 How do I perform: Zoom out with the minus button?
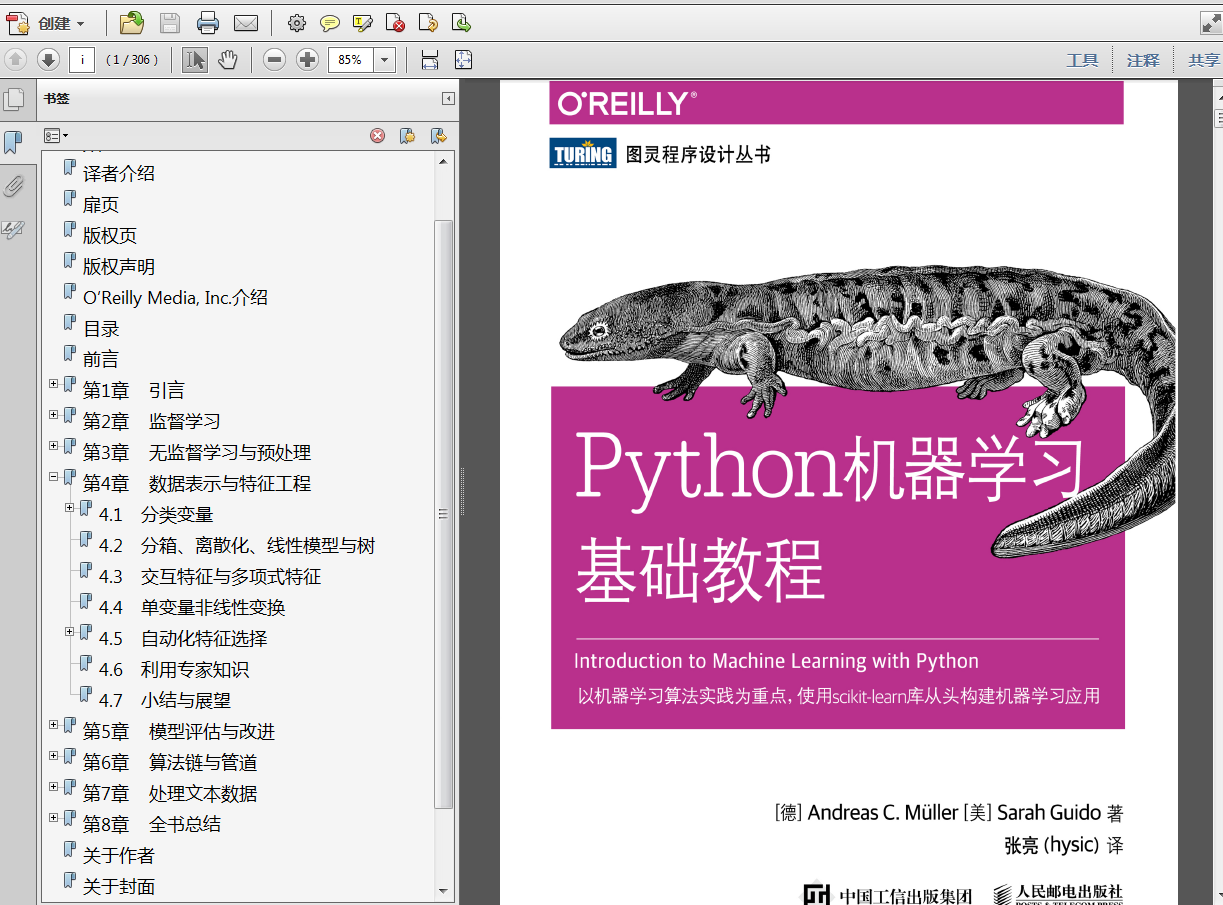pyautogui.click(x=274, y=60)
